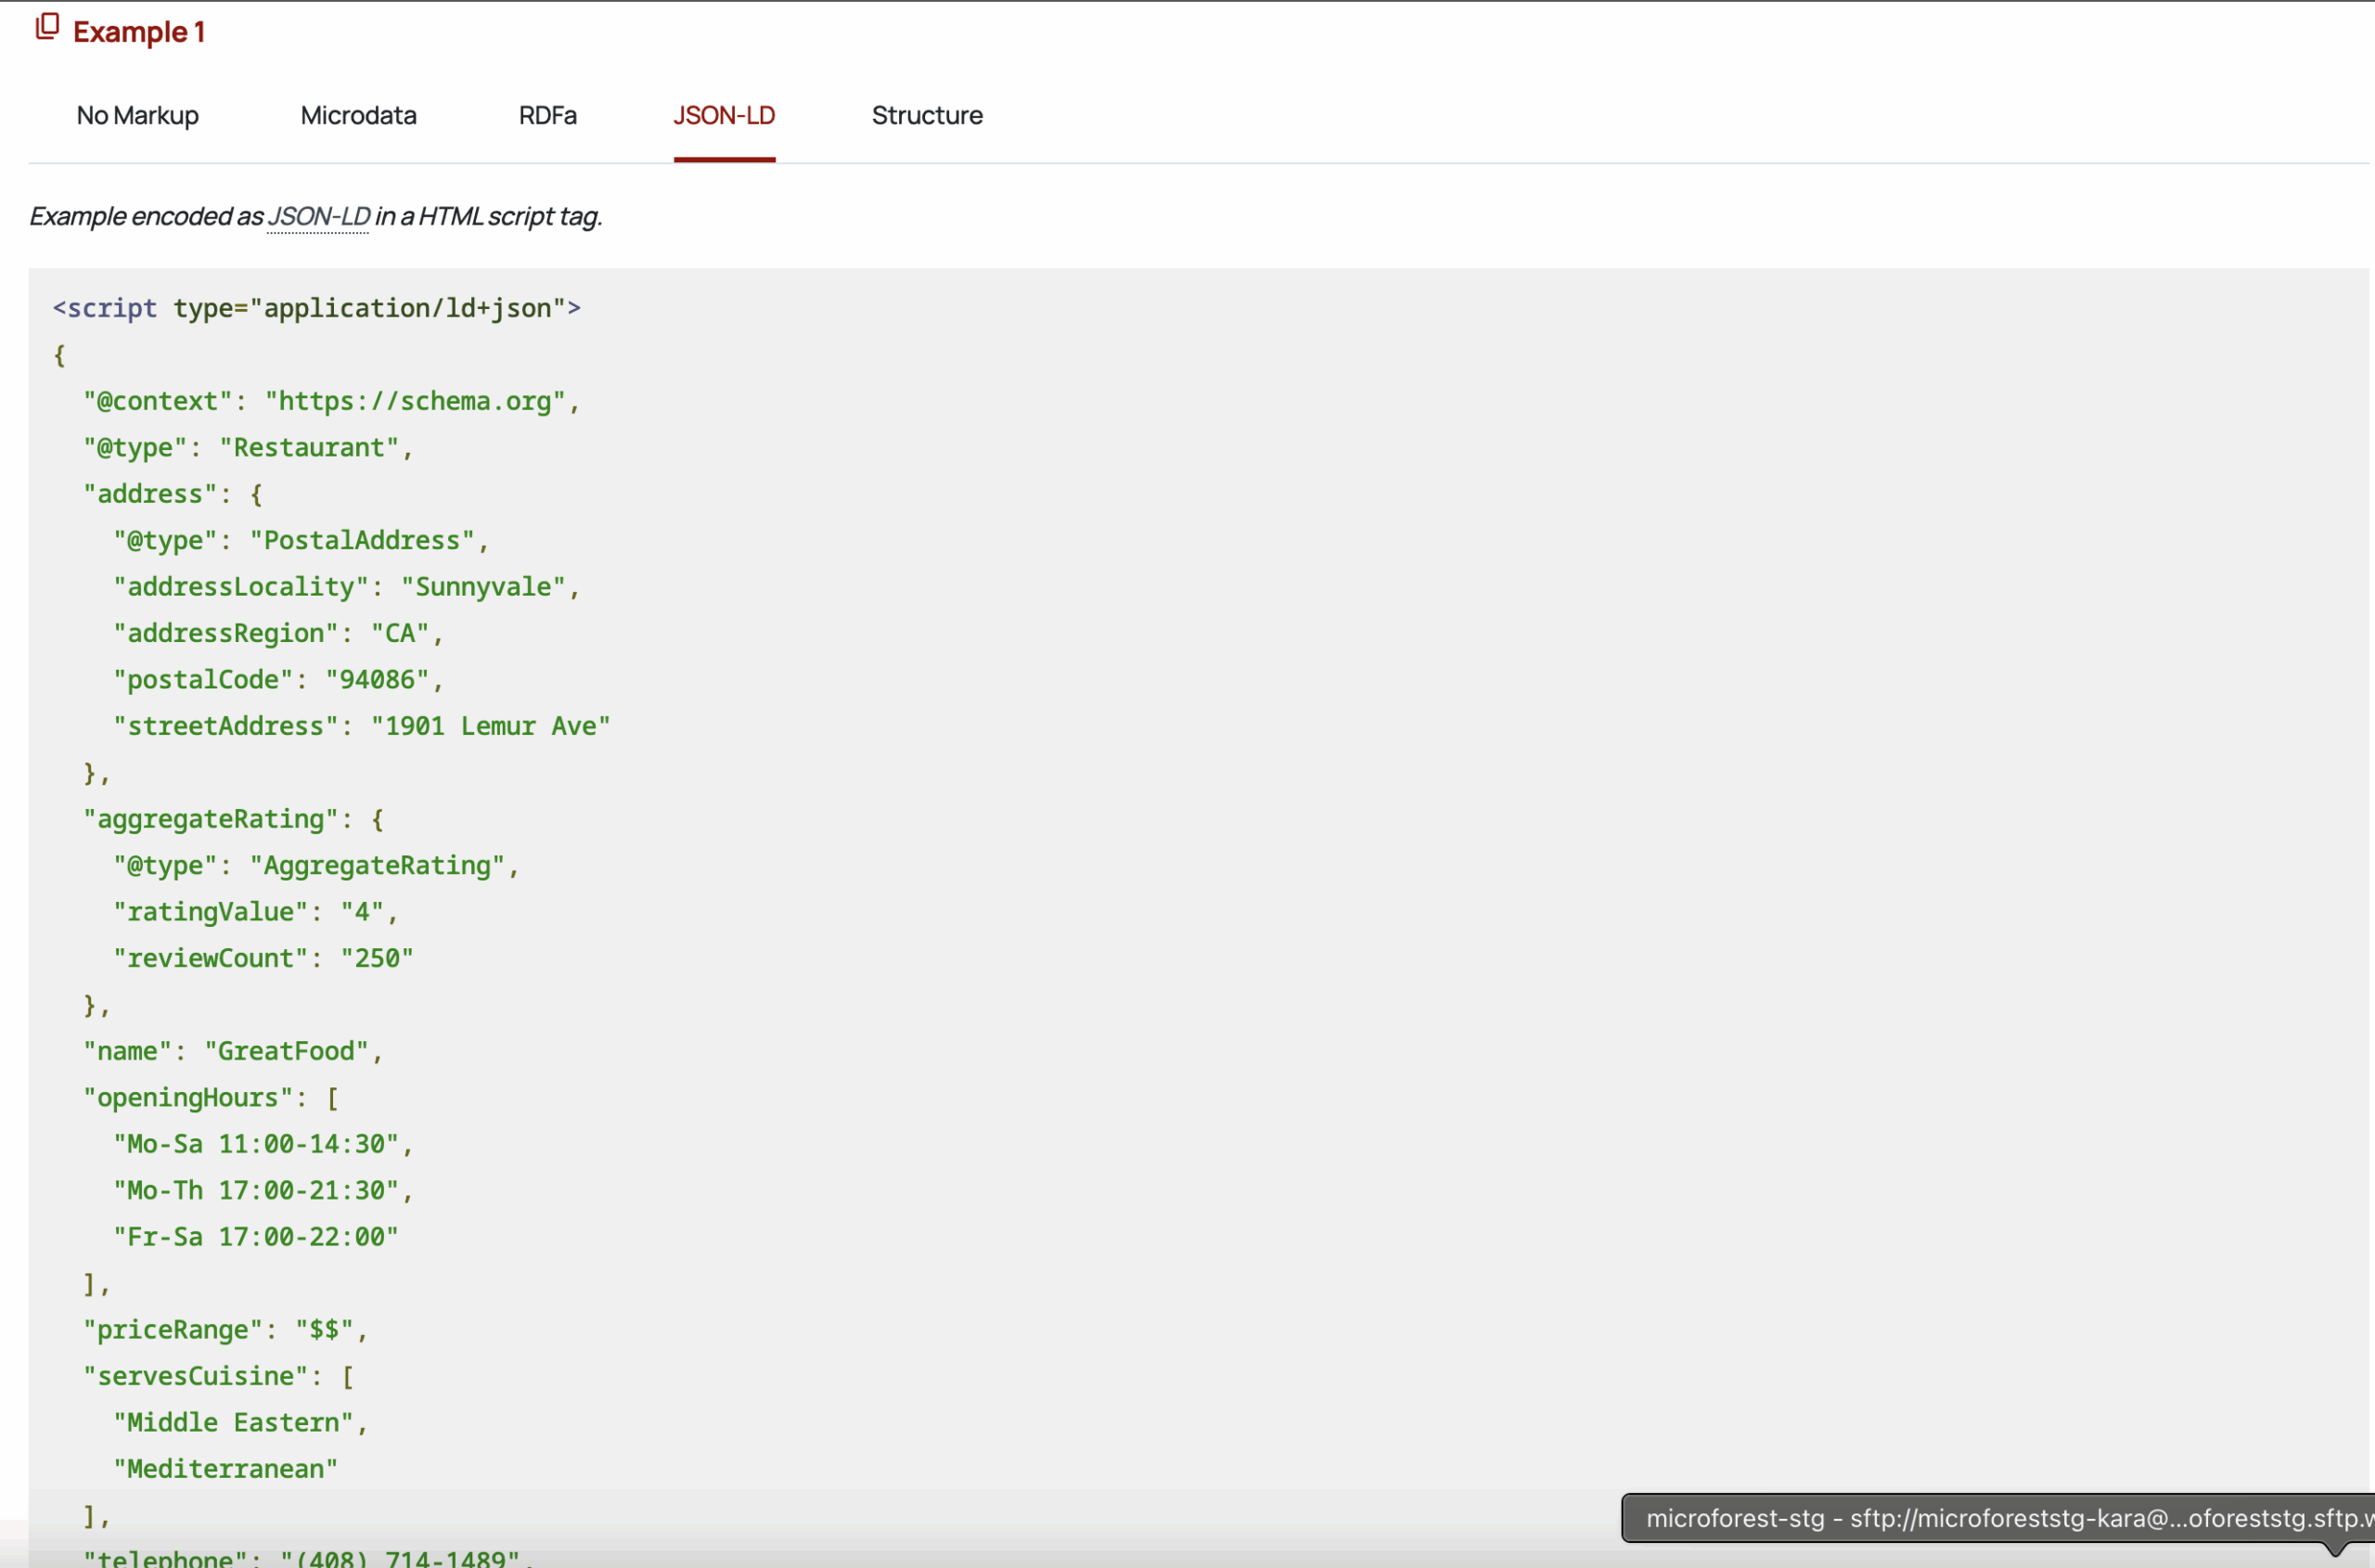Select the RDFa tab
This screenshot has height=1568, width=2375.
(x=547, y=115)
